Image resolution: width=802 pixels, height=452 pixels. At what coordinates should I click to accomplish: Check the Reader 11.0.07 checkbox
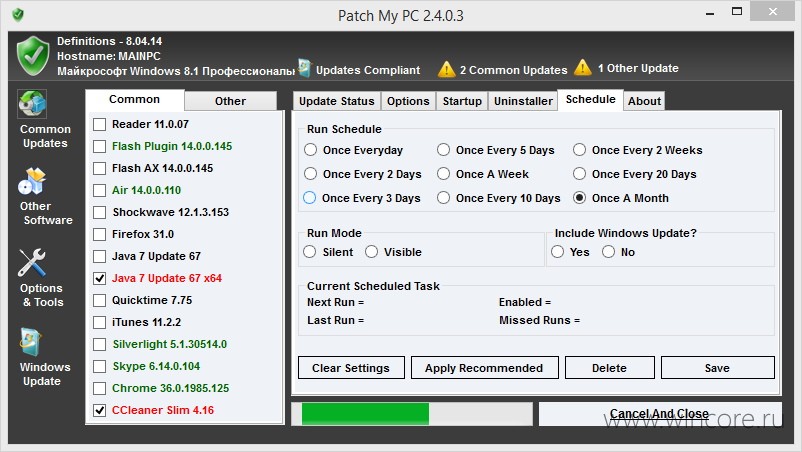tap(100, 124)
